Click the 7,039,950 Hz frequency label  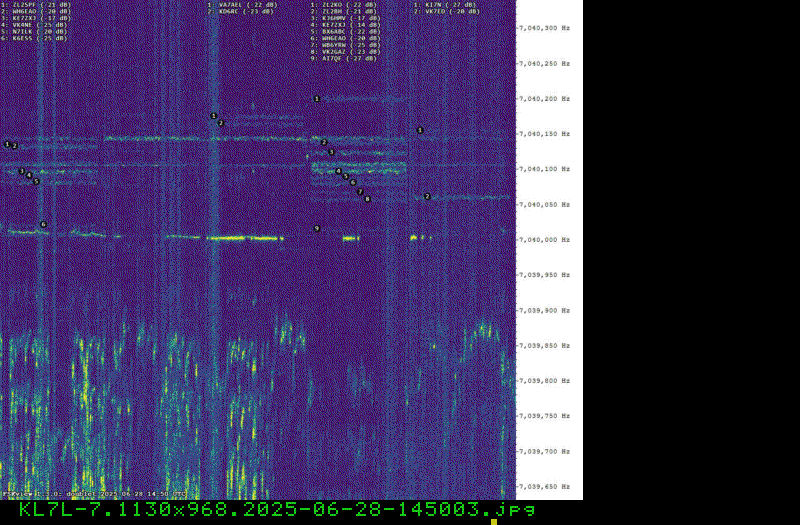click(x=544, y=275)
